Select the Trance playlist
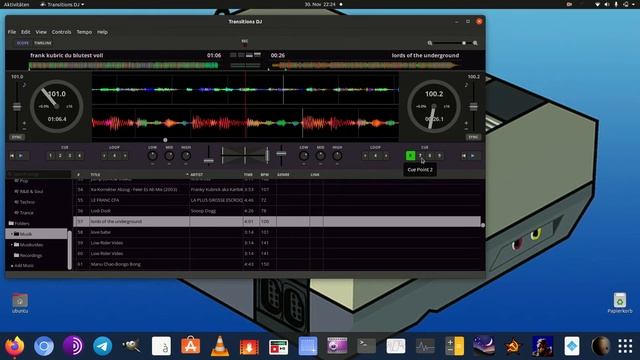This screenshot has width=640, height=360. [x=27, y=213]
